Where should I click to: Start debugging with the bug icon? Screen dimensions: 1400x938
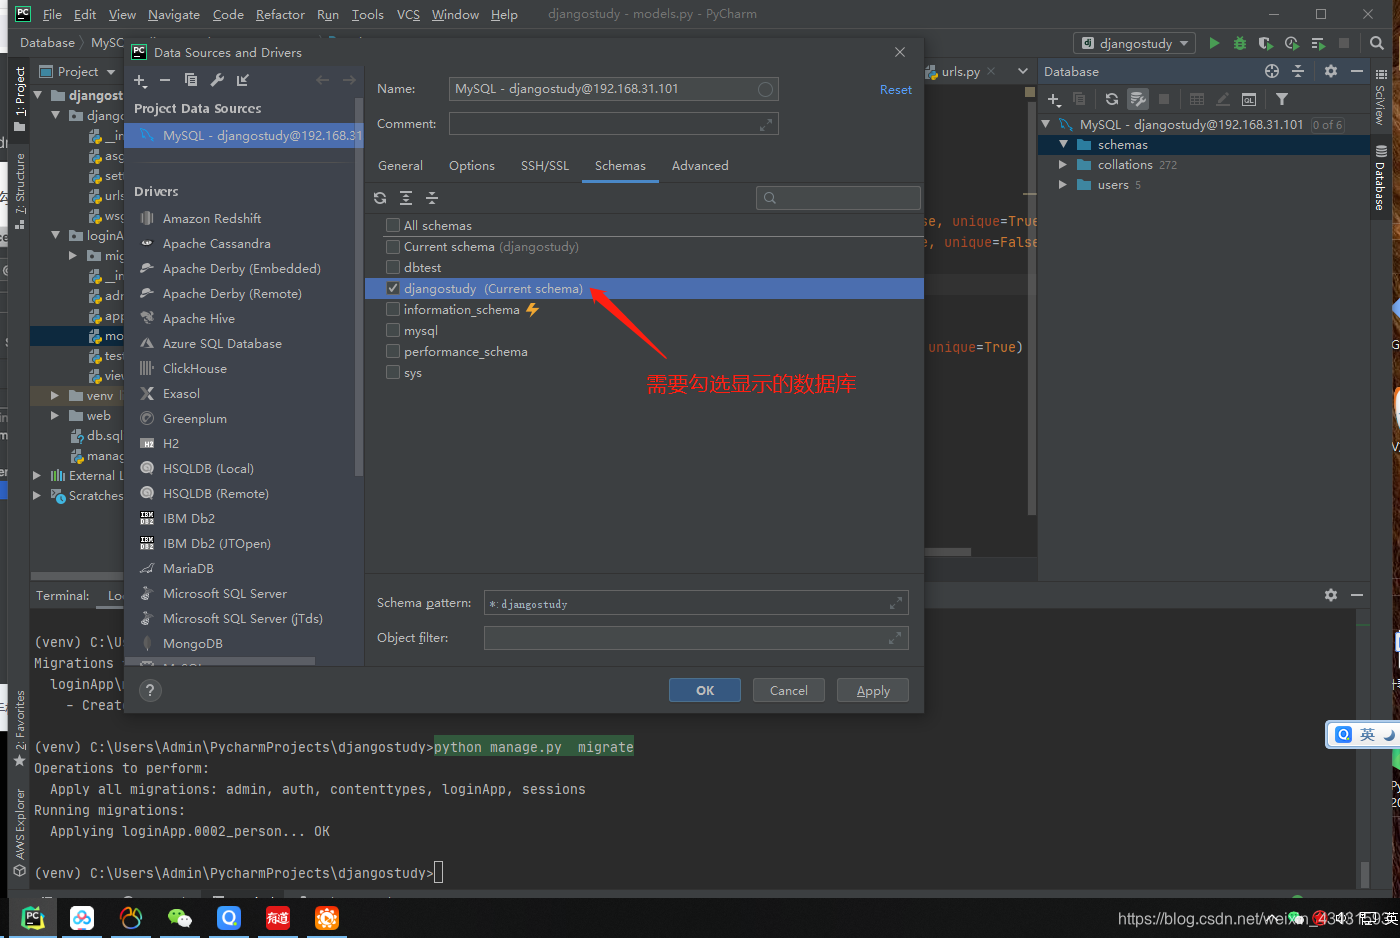(x=1240, y=43)
